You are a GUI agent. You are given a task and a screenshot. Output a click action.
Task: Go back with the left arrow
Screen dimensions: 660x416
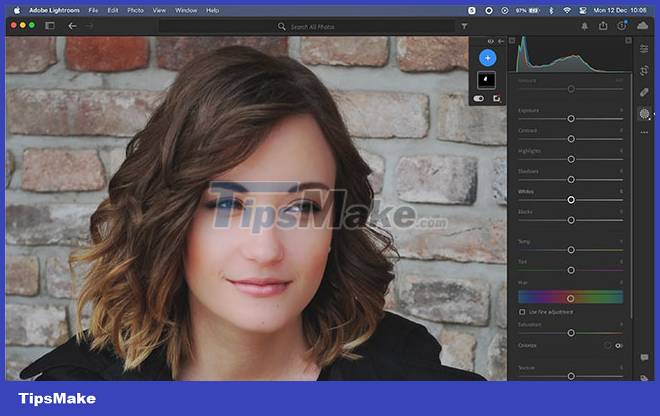pos(72,26)
